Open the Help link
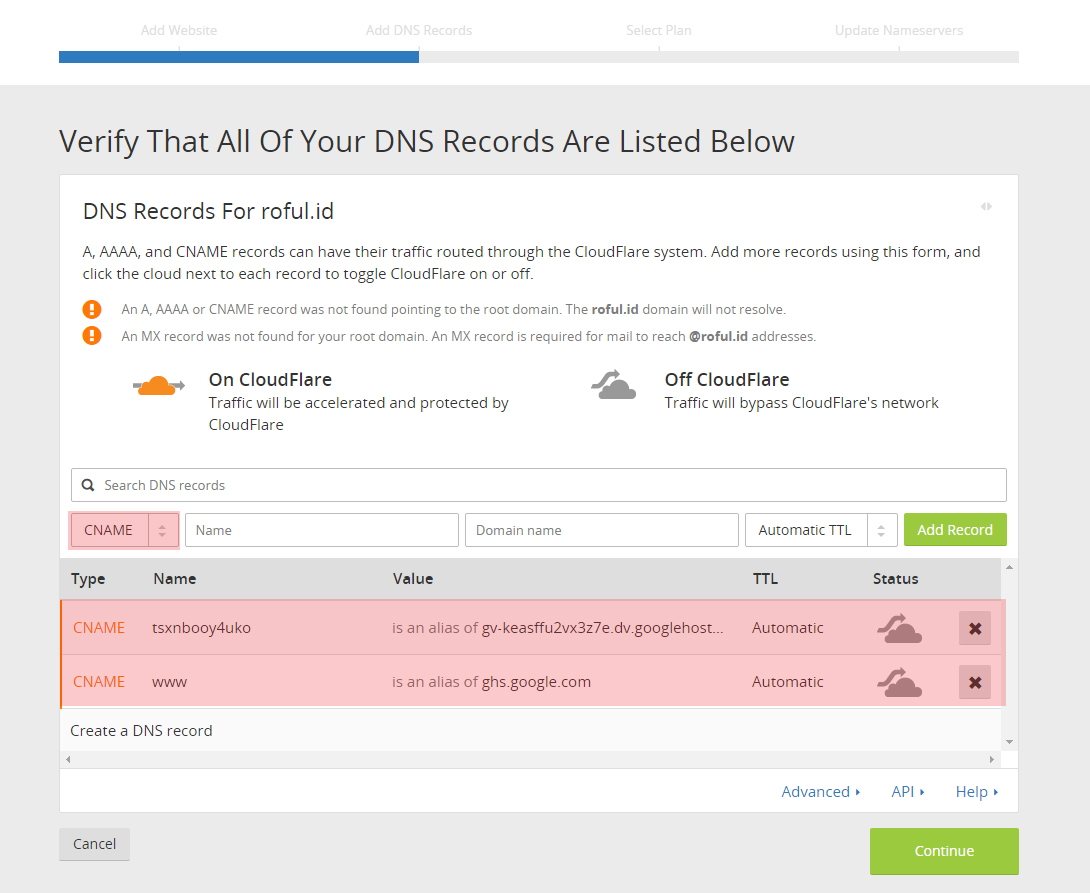Viewport: 1090px width, 893px height. 976,792
